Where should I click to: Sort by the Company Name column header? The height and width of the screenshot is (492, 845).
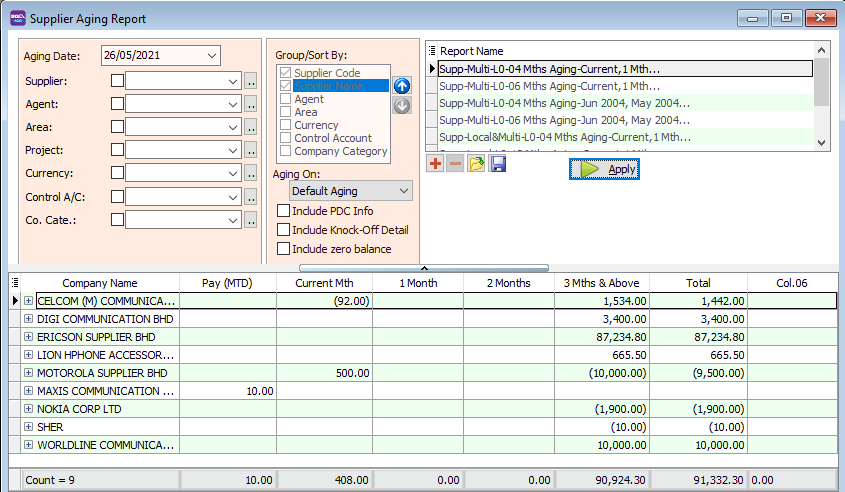pos(99,283)
